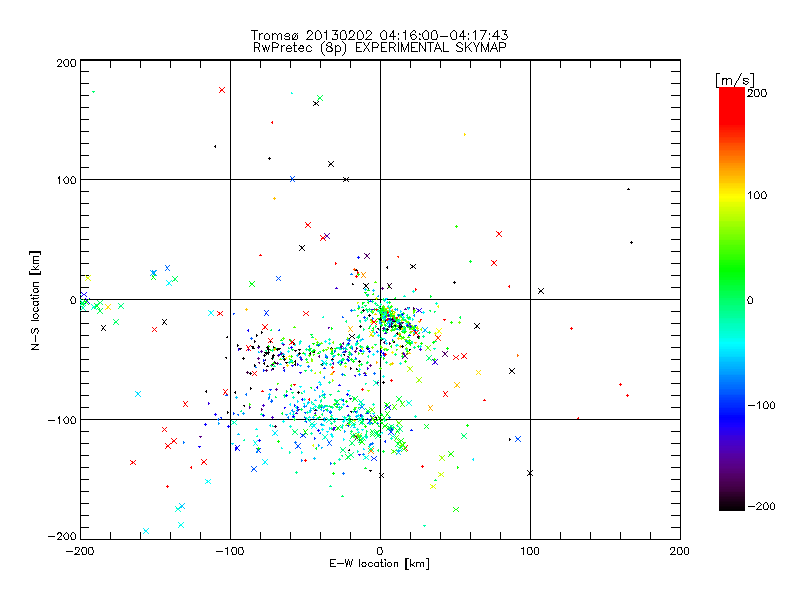
Task: Click the title line starting with "Tromsø 20130202"
Action: pyautogui.click(x=380, y=35)
